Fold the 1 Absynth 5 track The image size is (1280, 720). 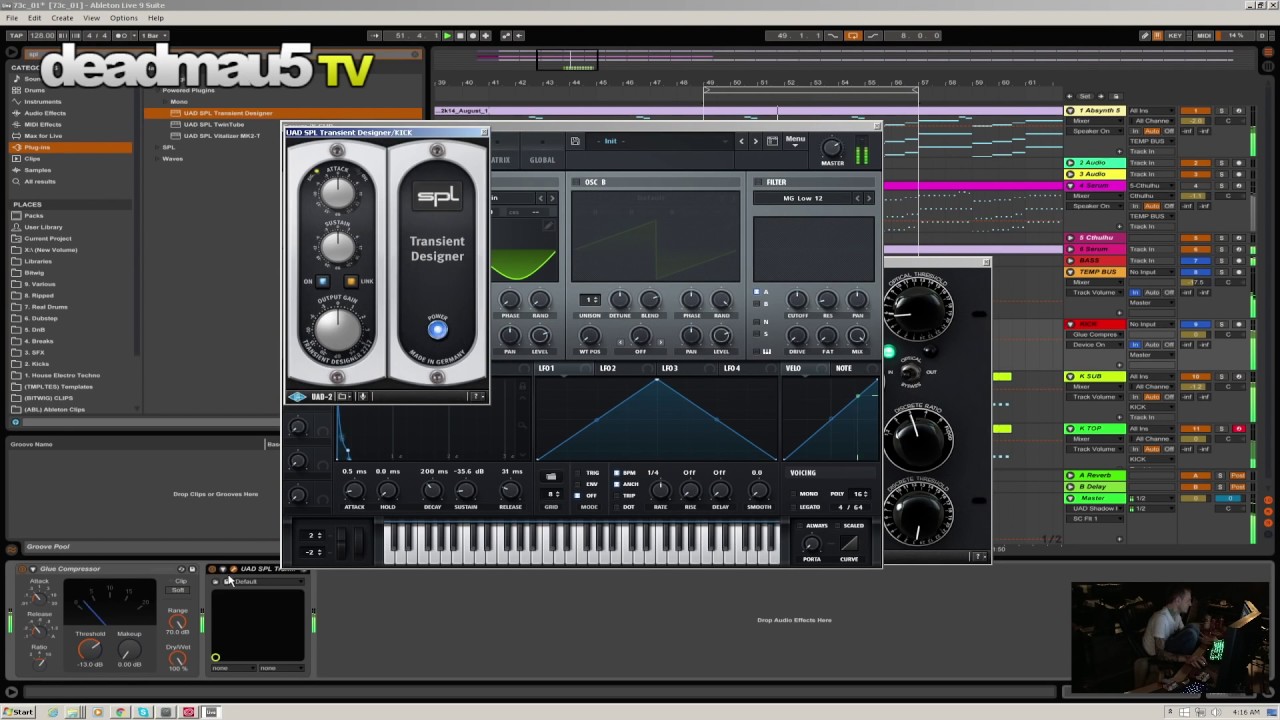(1070, 110)
